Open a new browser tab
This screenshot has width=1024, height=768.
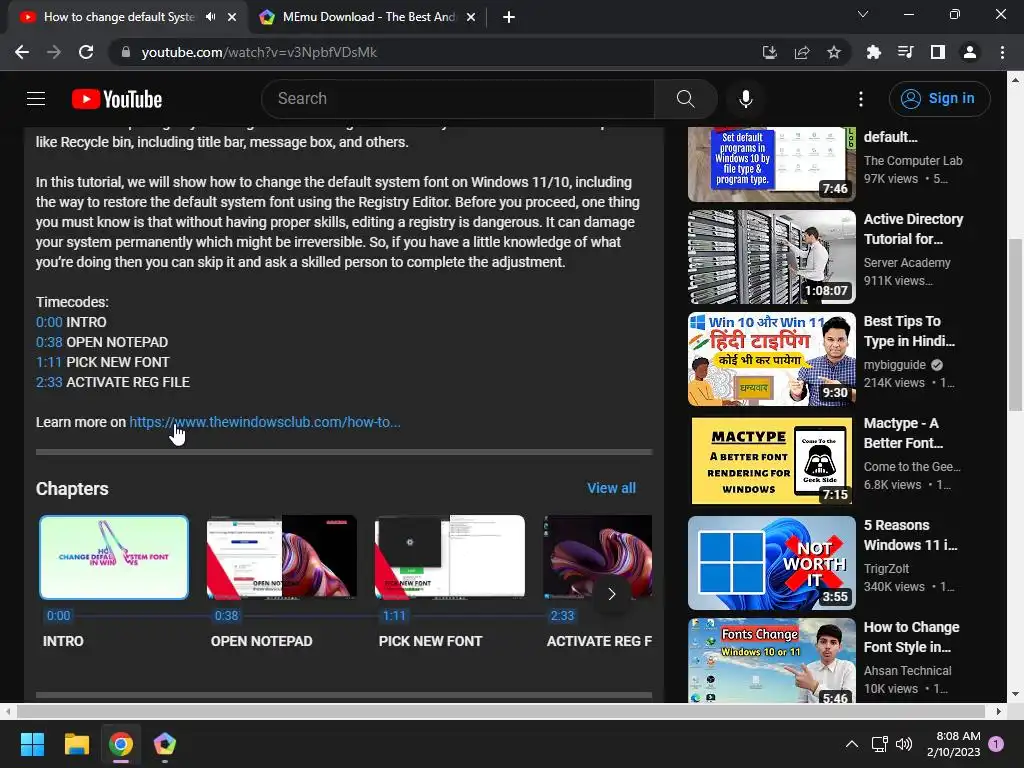pos(509,17)
